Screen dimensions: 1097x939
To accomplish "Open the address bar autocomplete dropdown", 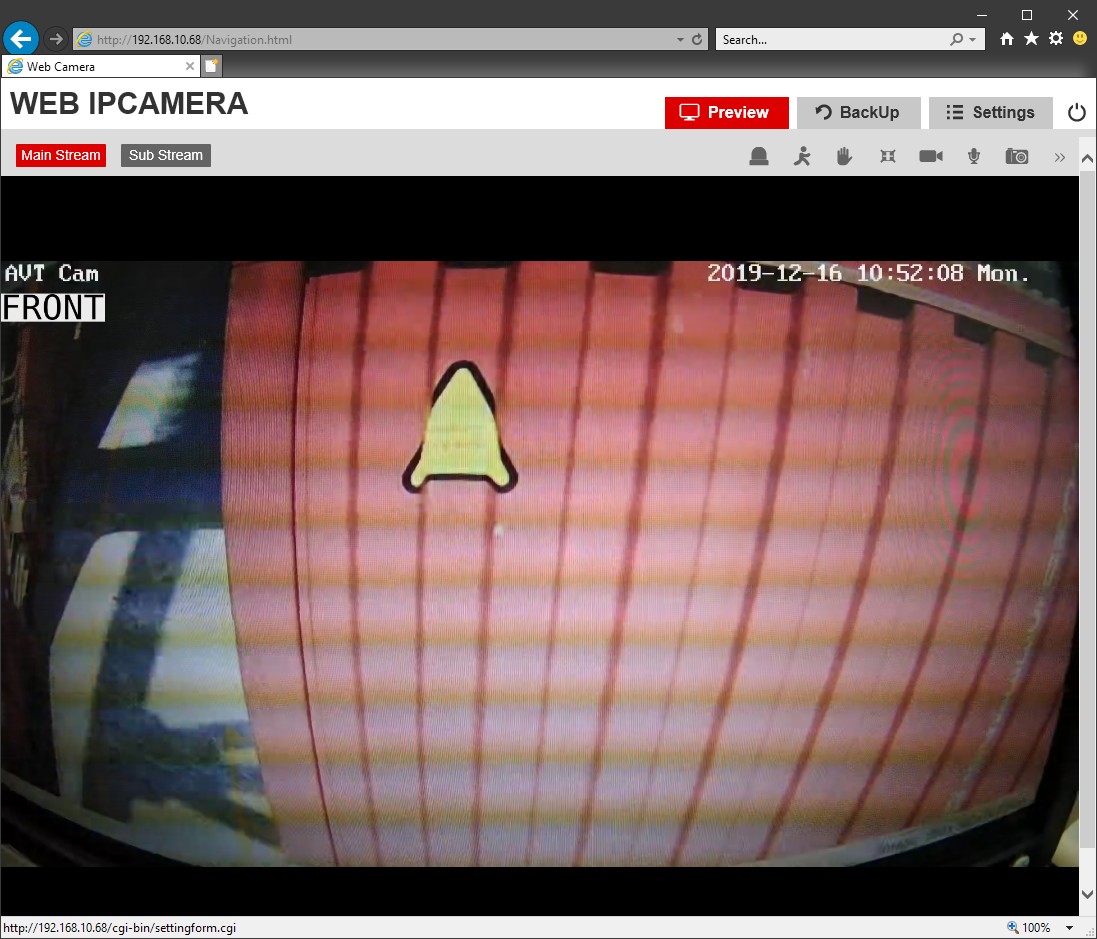I will pos(680,40).
